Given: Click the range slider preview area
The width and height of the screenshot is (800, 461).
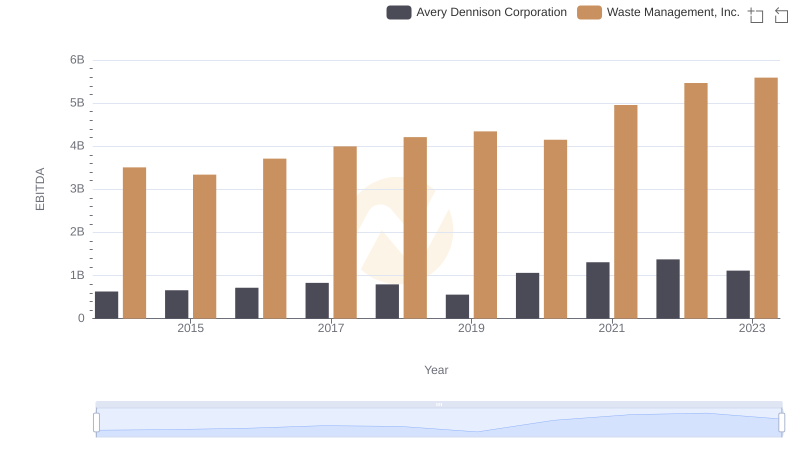Looking at the screenshot, I should coord(439,423).
